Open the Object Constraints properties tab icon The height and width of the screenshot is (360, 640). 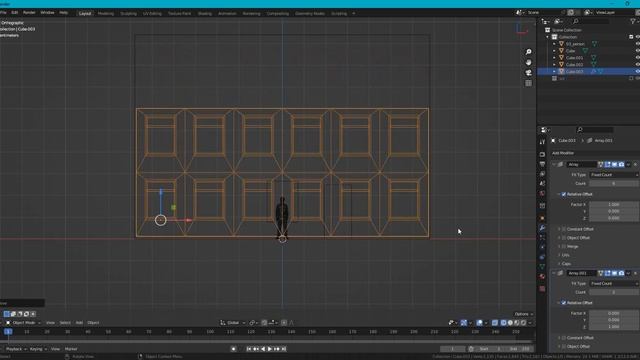(x=542, y=257)
